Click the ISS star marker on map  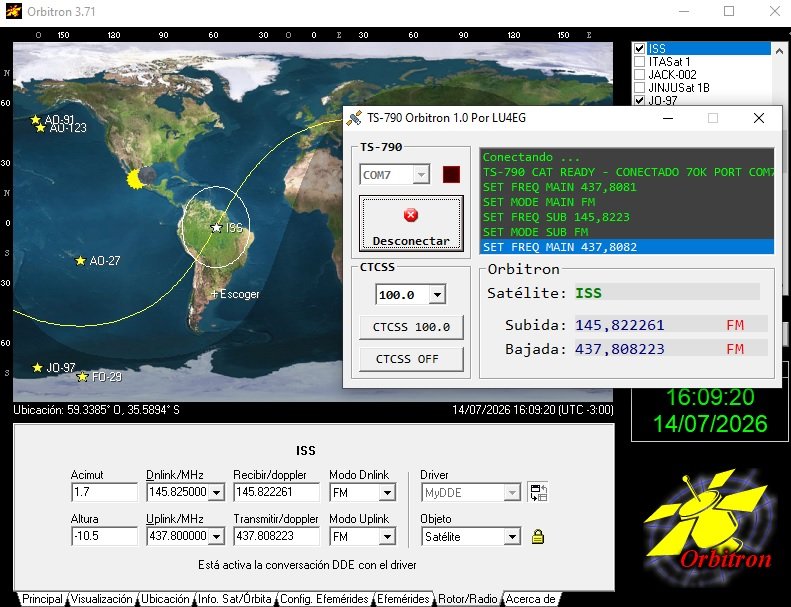pyautogui.click(x=216, y=228)
